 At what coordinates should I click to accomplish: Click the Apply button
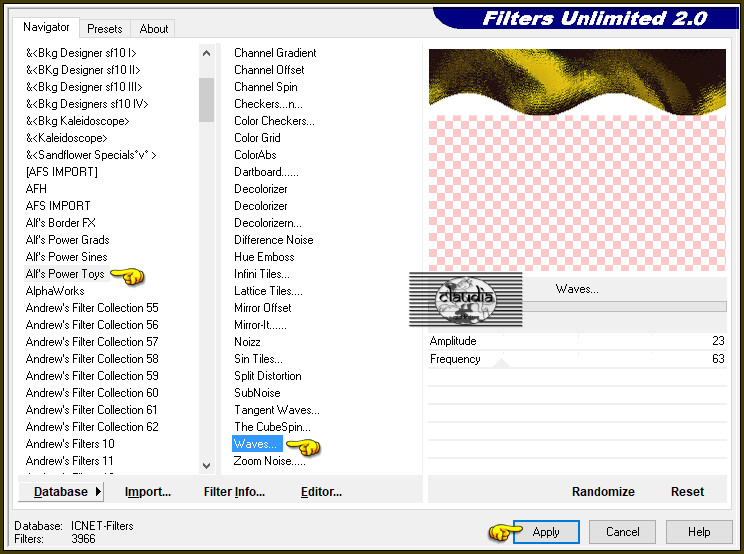[x=546, y=532]
